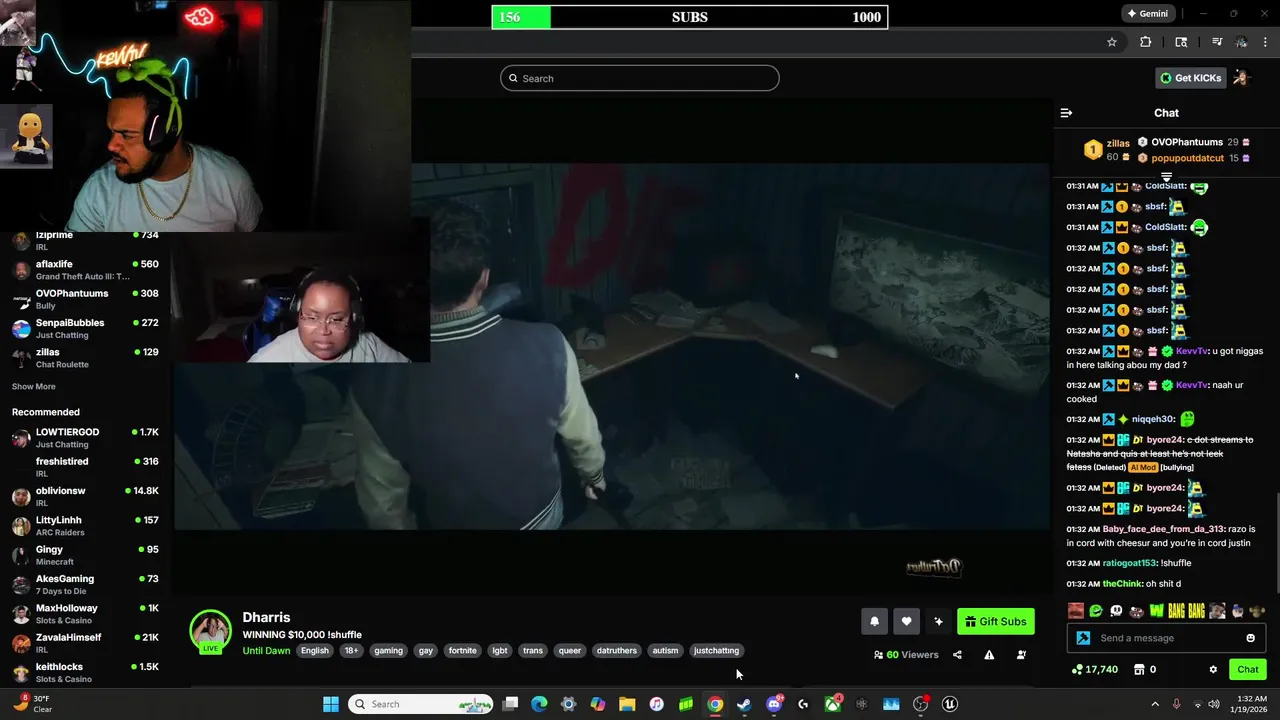1280x720 pixels.
Task: Open the Chrome extensions puzzle icon
Action: click(x=1146, y=42)
